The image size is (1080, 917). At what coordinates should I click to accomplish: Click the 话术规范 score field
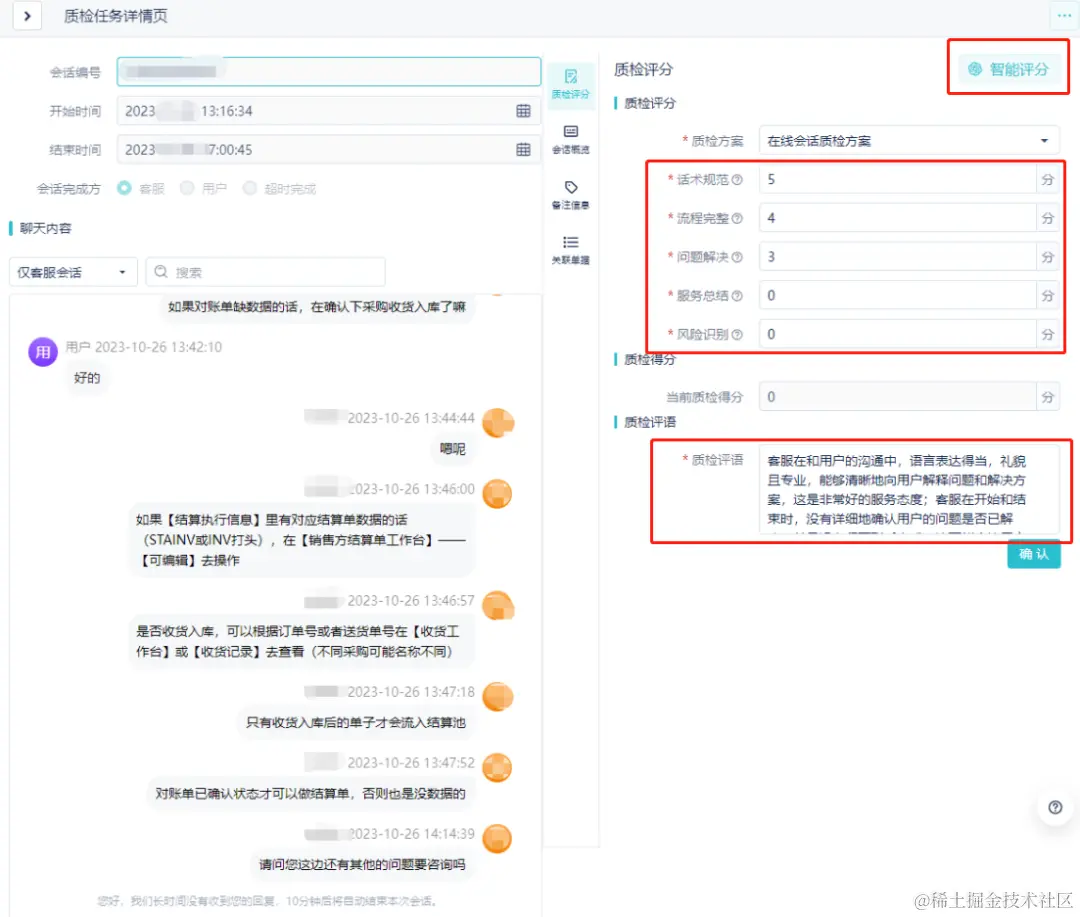[x=897, y=179]
